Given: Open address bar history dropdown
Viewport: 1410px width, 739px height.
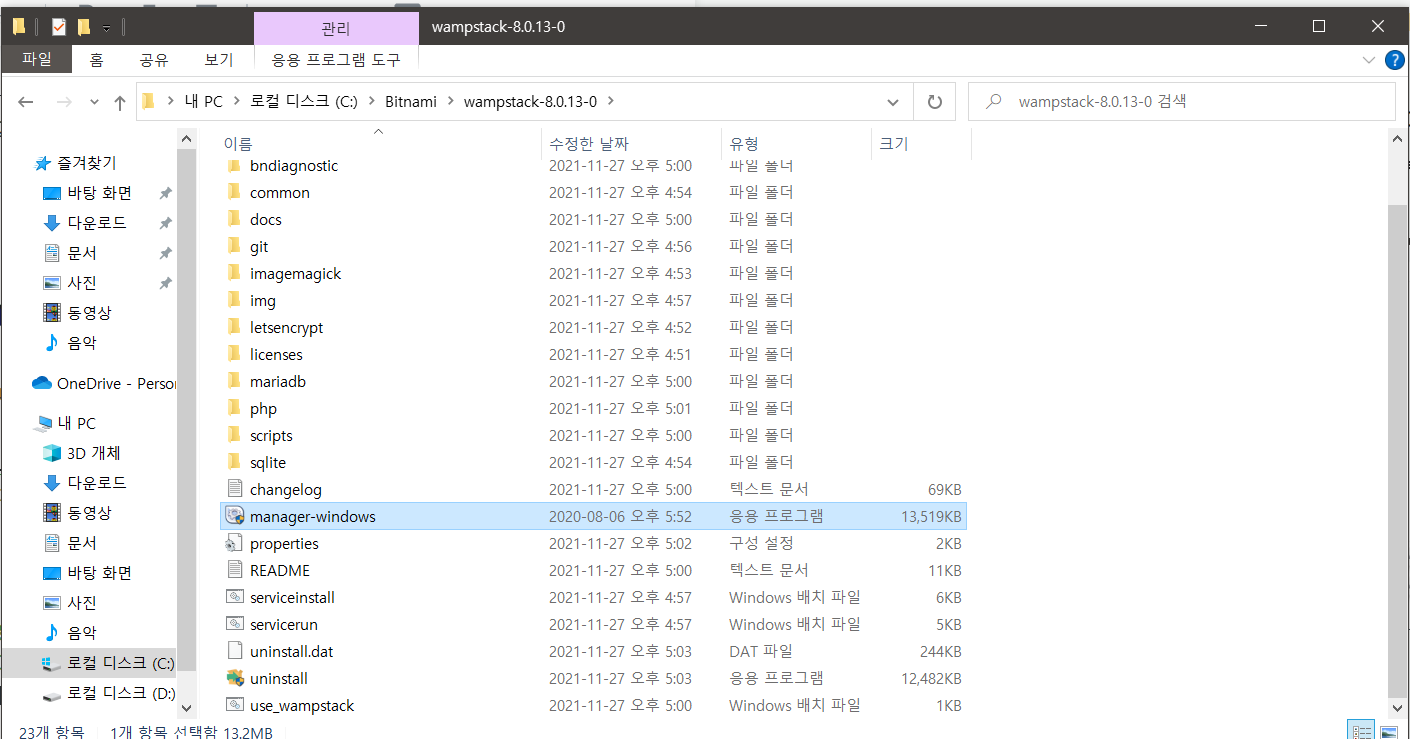Looking at the screenshot, I should 893,102.
